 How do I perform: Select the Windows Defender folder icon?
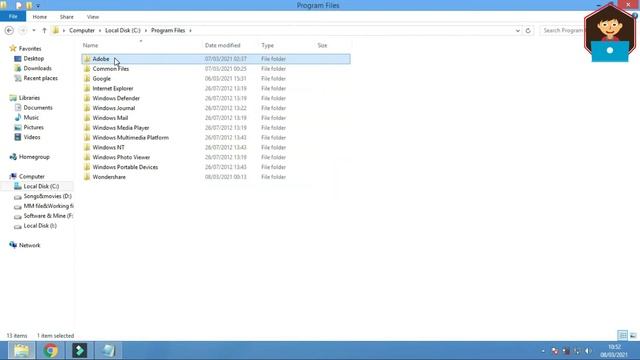coord(87,98)
